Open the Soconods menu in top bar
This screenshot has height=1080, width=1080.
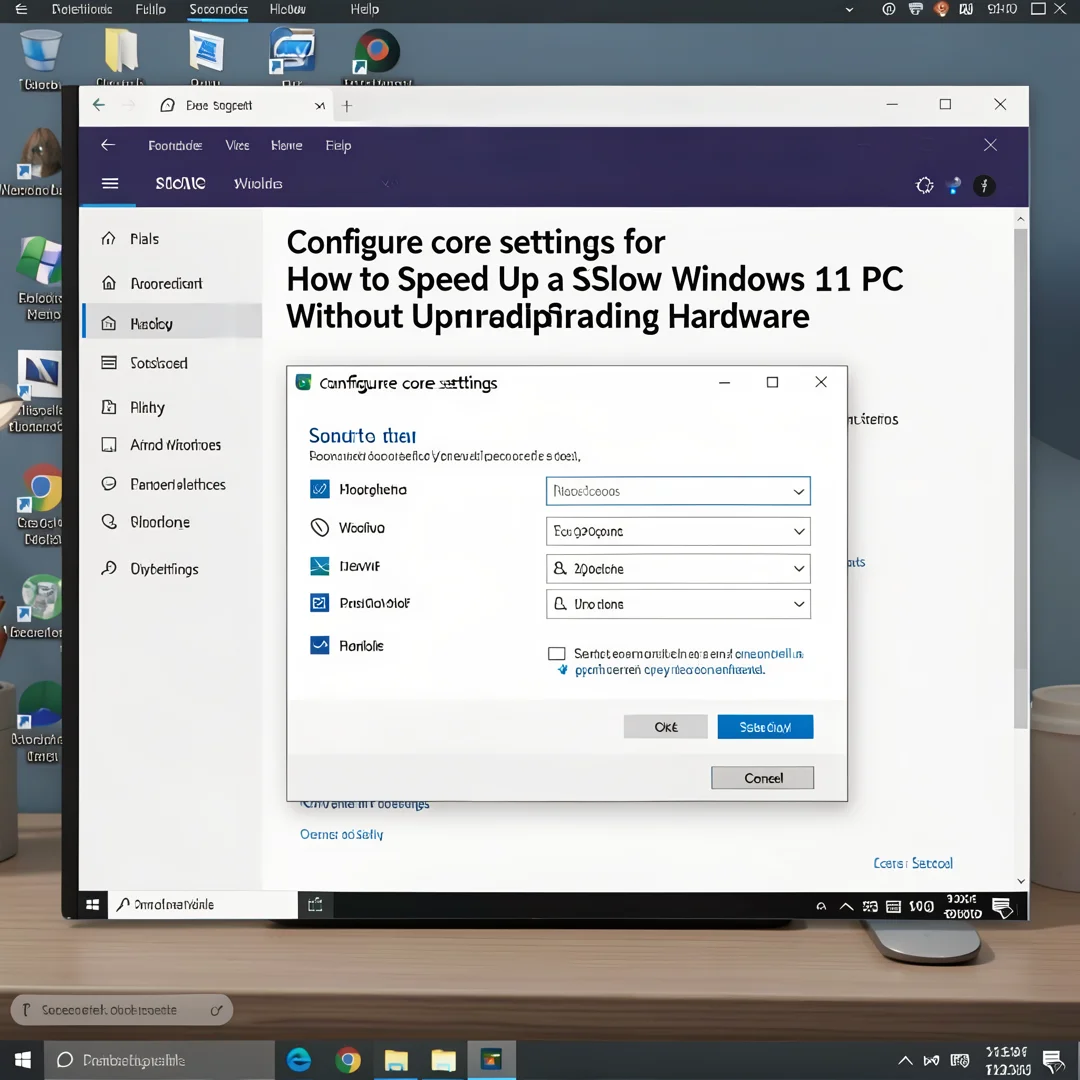tap(218, 10)
